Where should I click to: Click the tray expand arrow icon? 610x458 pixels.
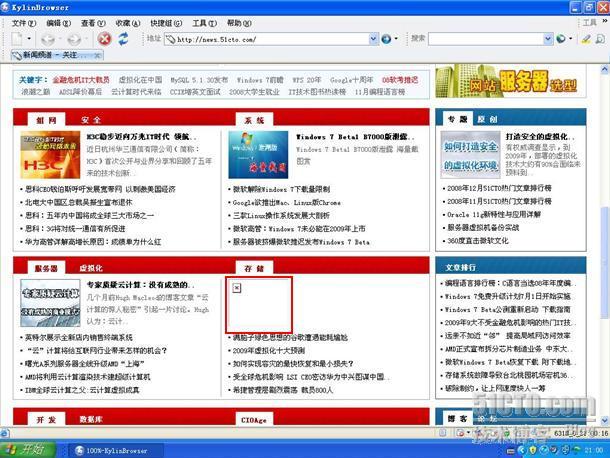coord(522,451)
